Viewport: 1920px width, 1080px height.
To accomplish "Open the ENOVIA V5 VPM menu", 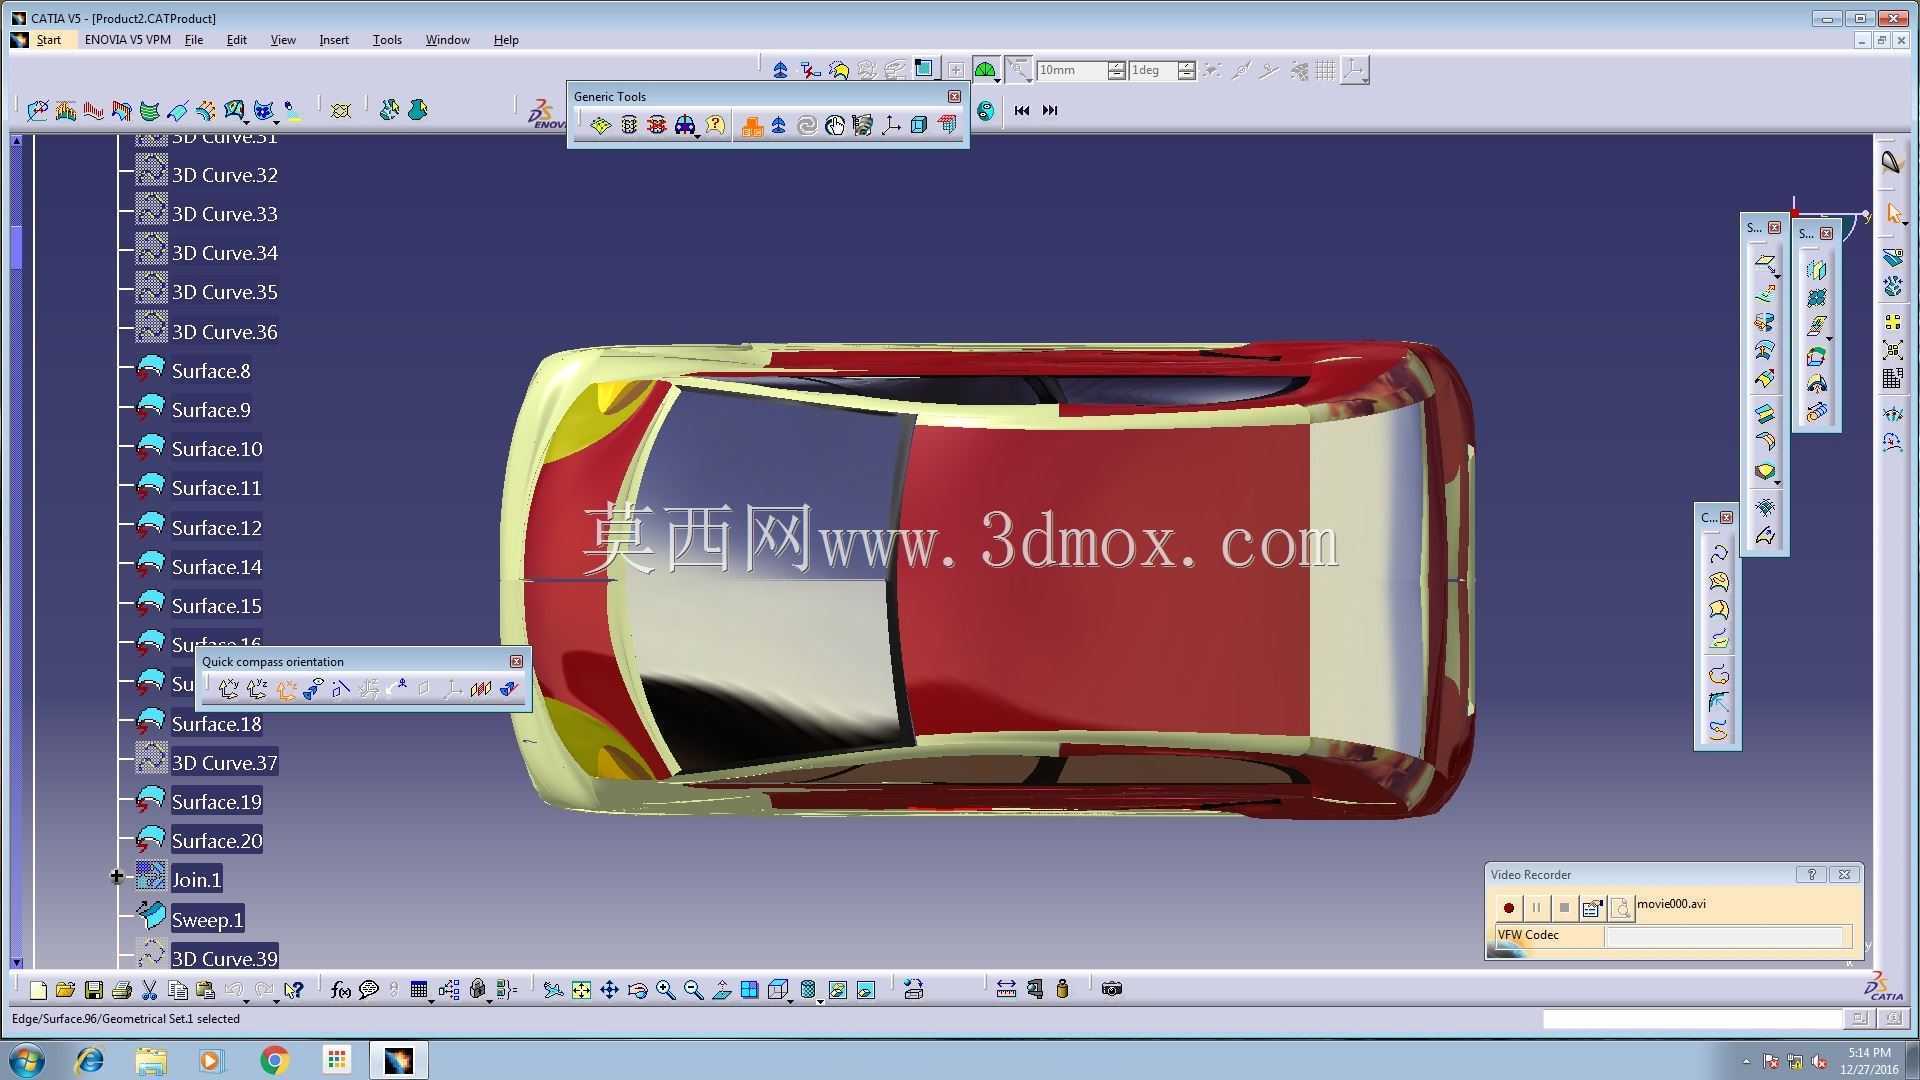I will [127, 40].
